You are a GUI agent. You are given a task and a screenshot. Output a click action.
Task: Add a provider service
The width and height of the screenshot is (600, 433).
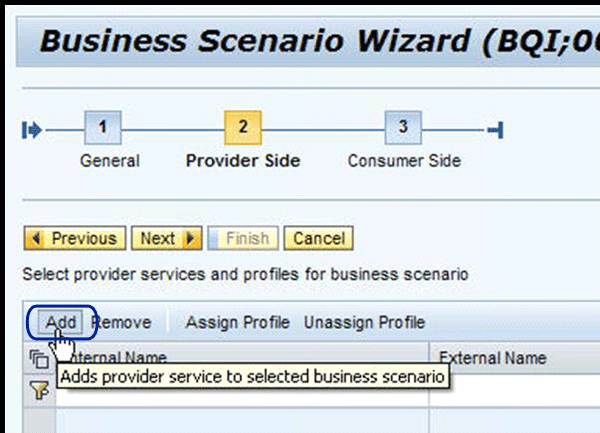pyautogui.click(x=61, y=322)
